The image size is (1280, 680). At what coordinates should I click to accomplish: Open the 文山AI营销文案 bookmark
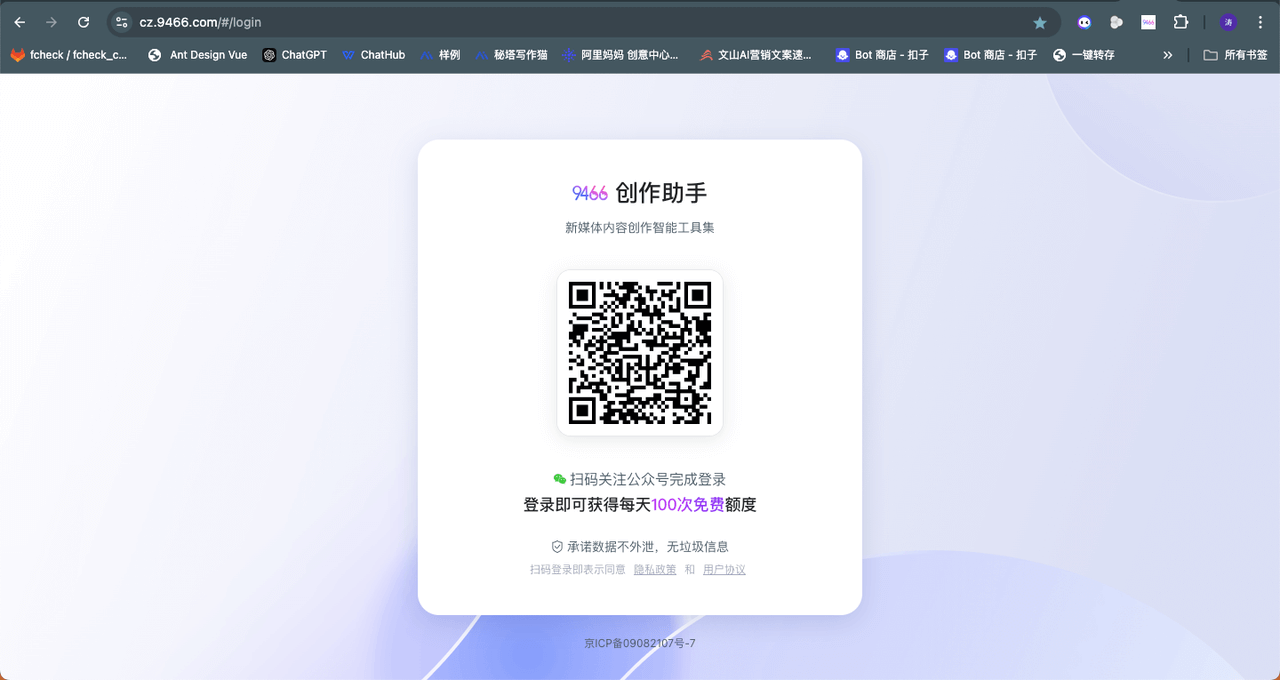756,55
